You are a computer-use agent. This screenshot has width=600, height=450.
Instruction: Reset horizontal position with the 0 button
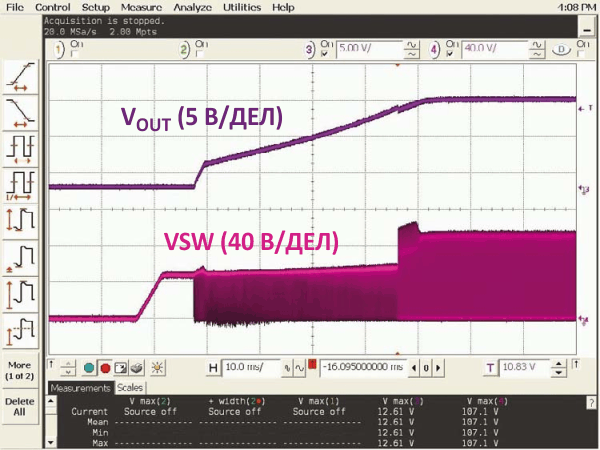coord(426,368)
